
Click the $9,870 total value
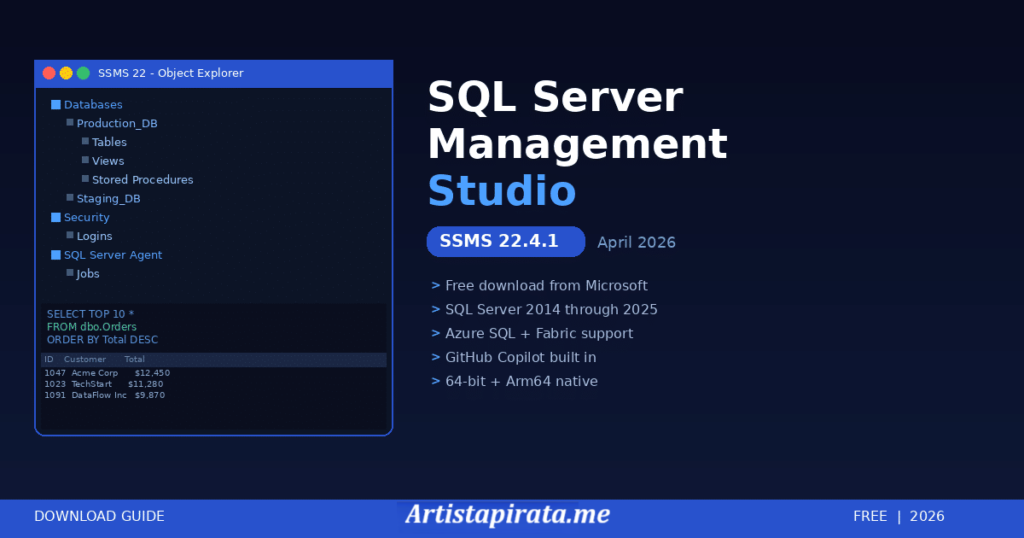click(x=150, y=395)
